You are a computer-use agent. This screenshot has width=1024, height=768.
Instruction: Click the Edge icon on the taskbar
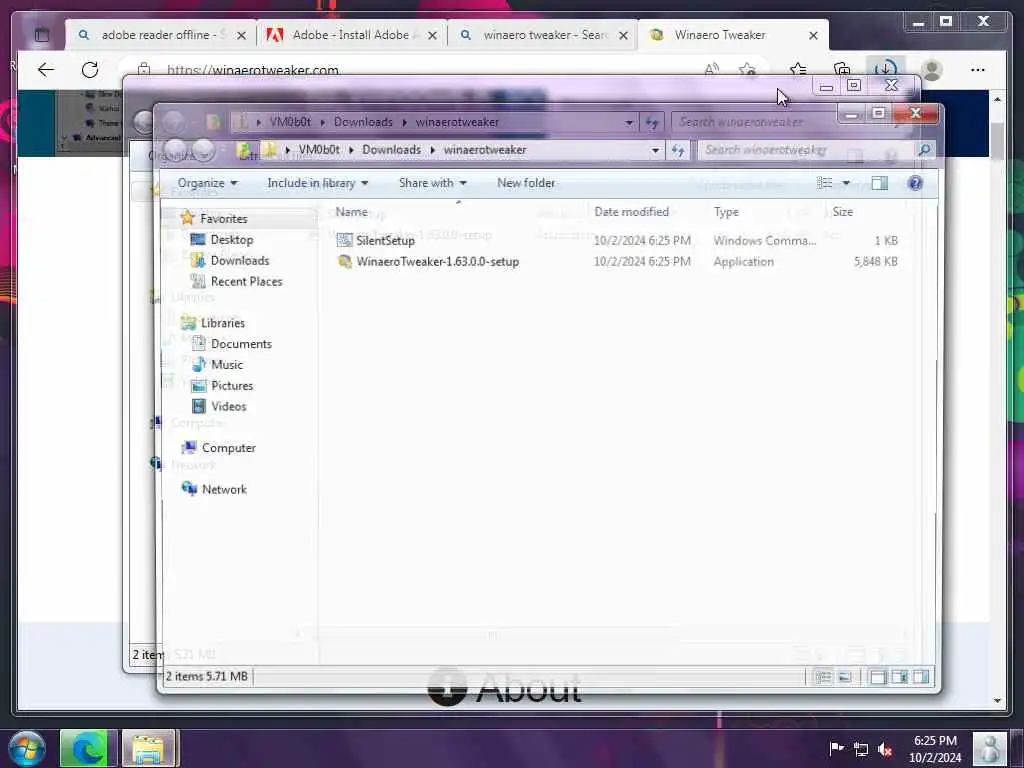(x=88, y=748)
